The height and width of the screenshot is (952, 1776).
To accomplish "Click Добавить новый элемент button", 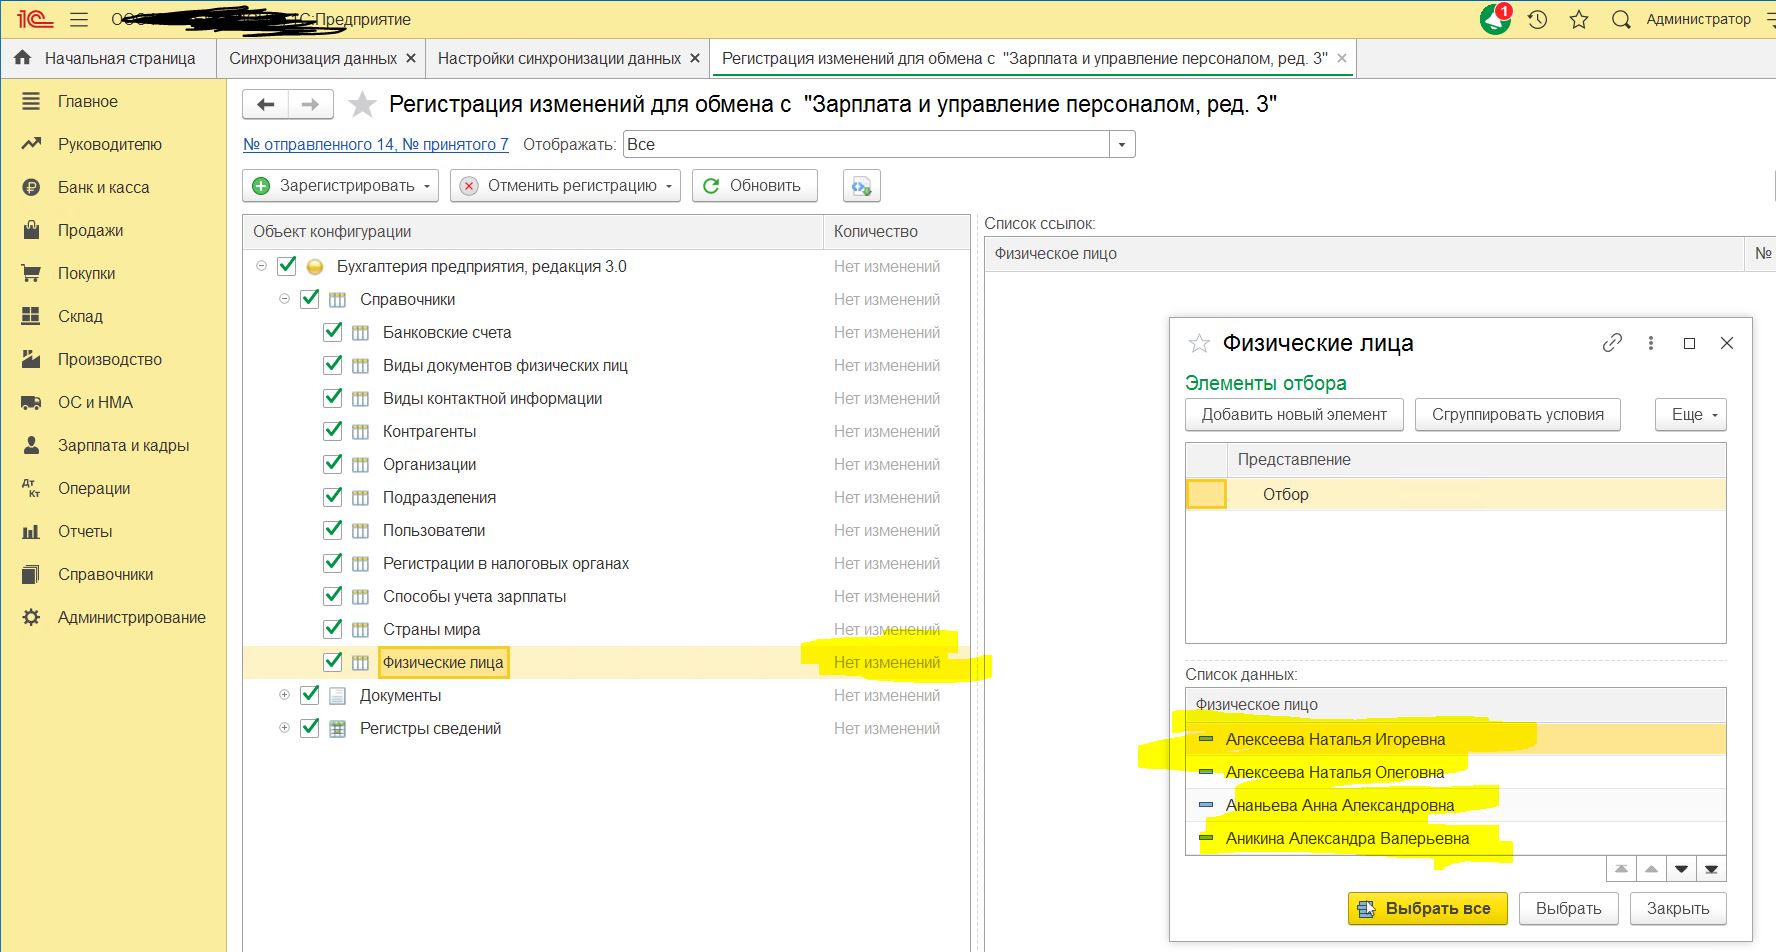I will (1294, 415).
